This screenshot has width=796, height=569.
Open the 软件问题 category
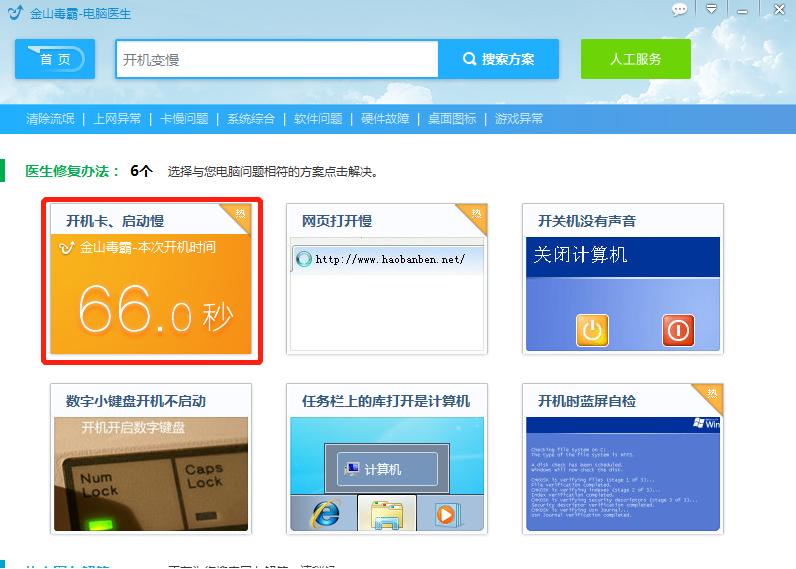(x=318, y=119)
